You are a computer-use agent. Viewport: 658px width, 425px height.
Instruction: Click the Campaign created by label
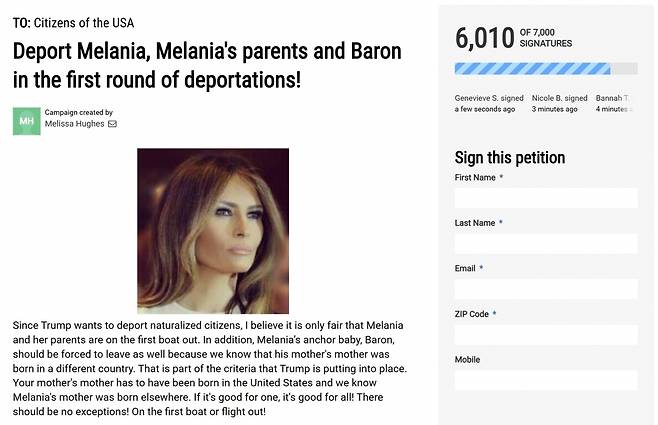79,113
